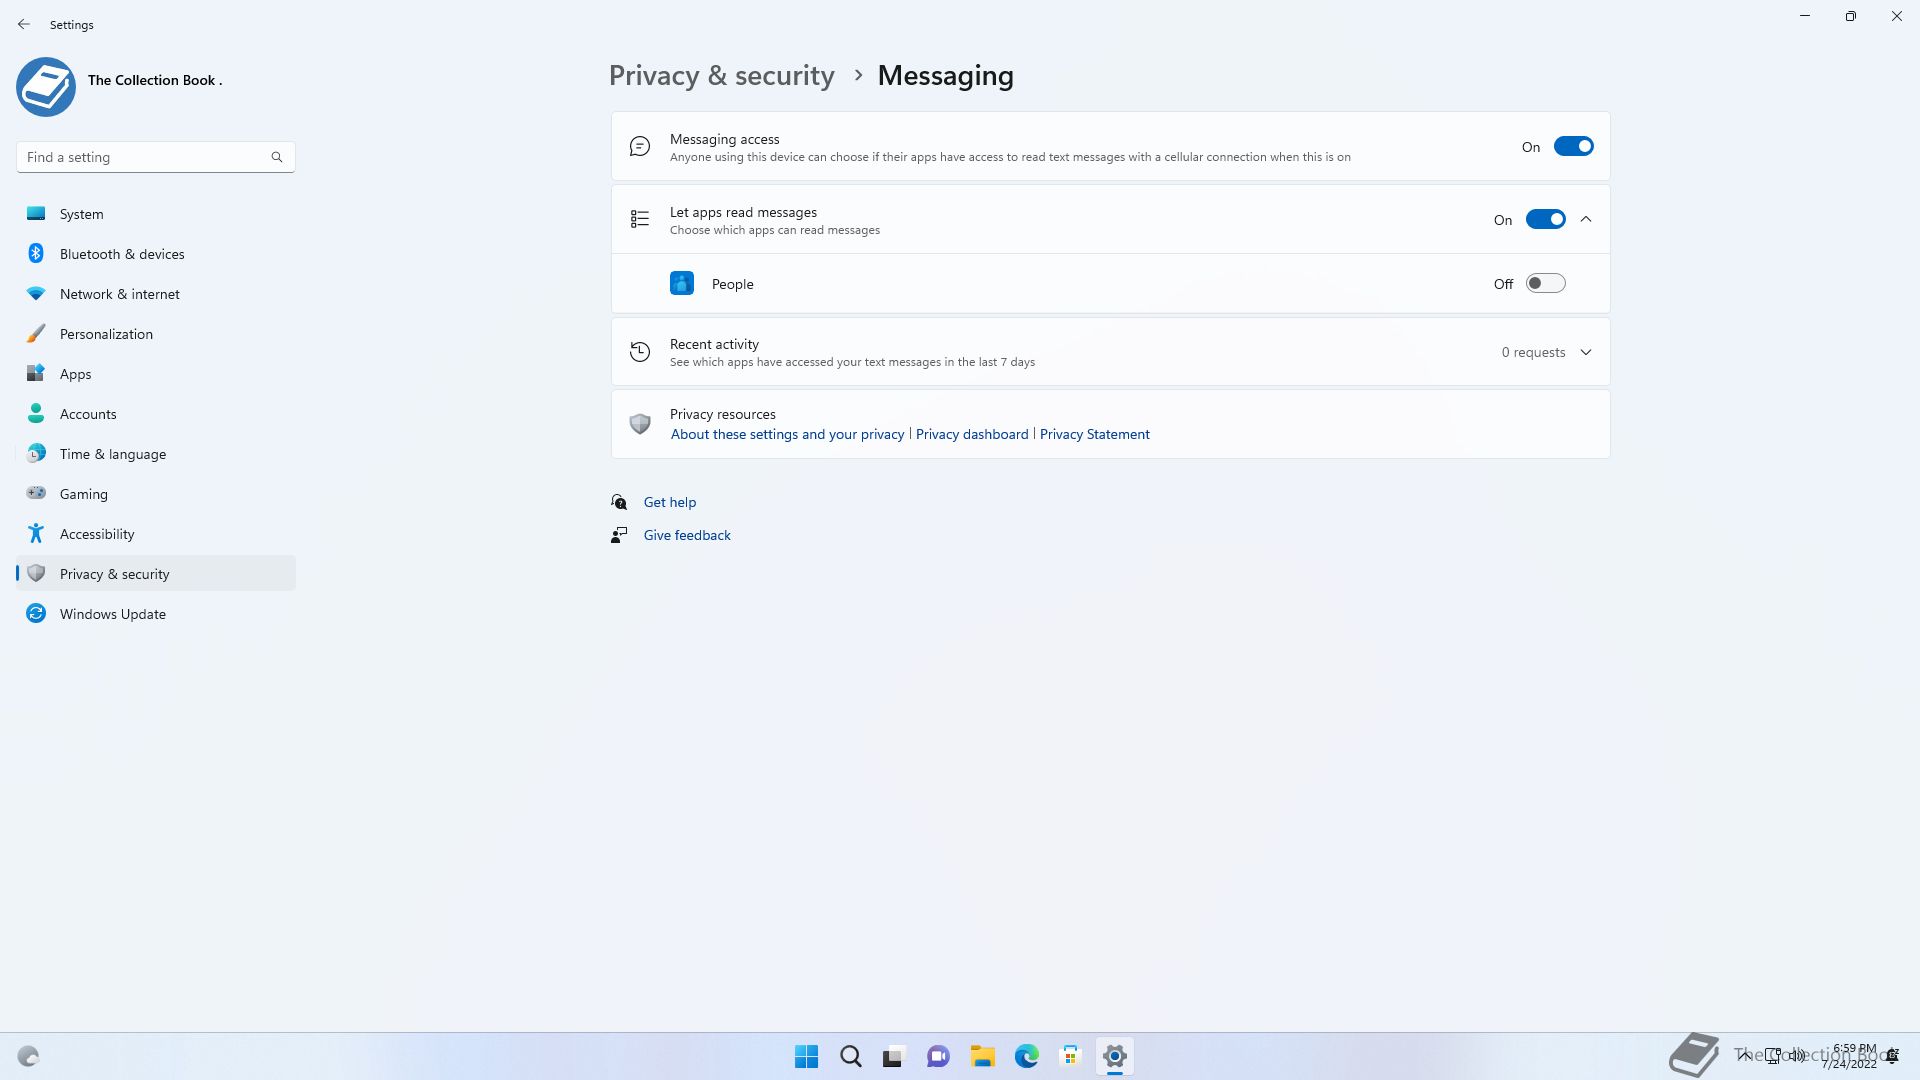Click the Settings gear in the taskbar
Image resolution: width=1920 pixels, height=1080 pixels.
click(1114, 1056)
